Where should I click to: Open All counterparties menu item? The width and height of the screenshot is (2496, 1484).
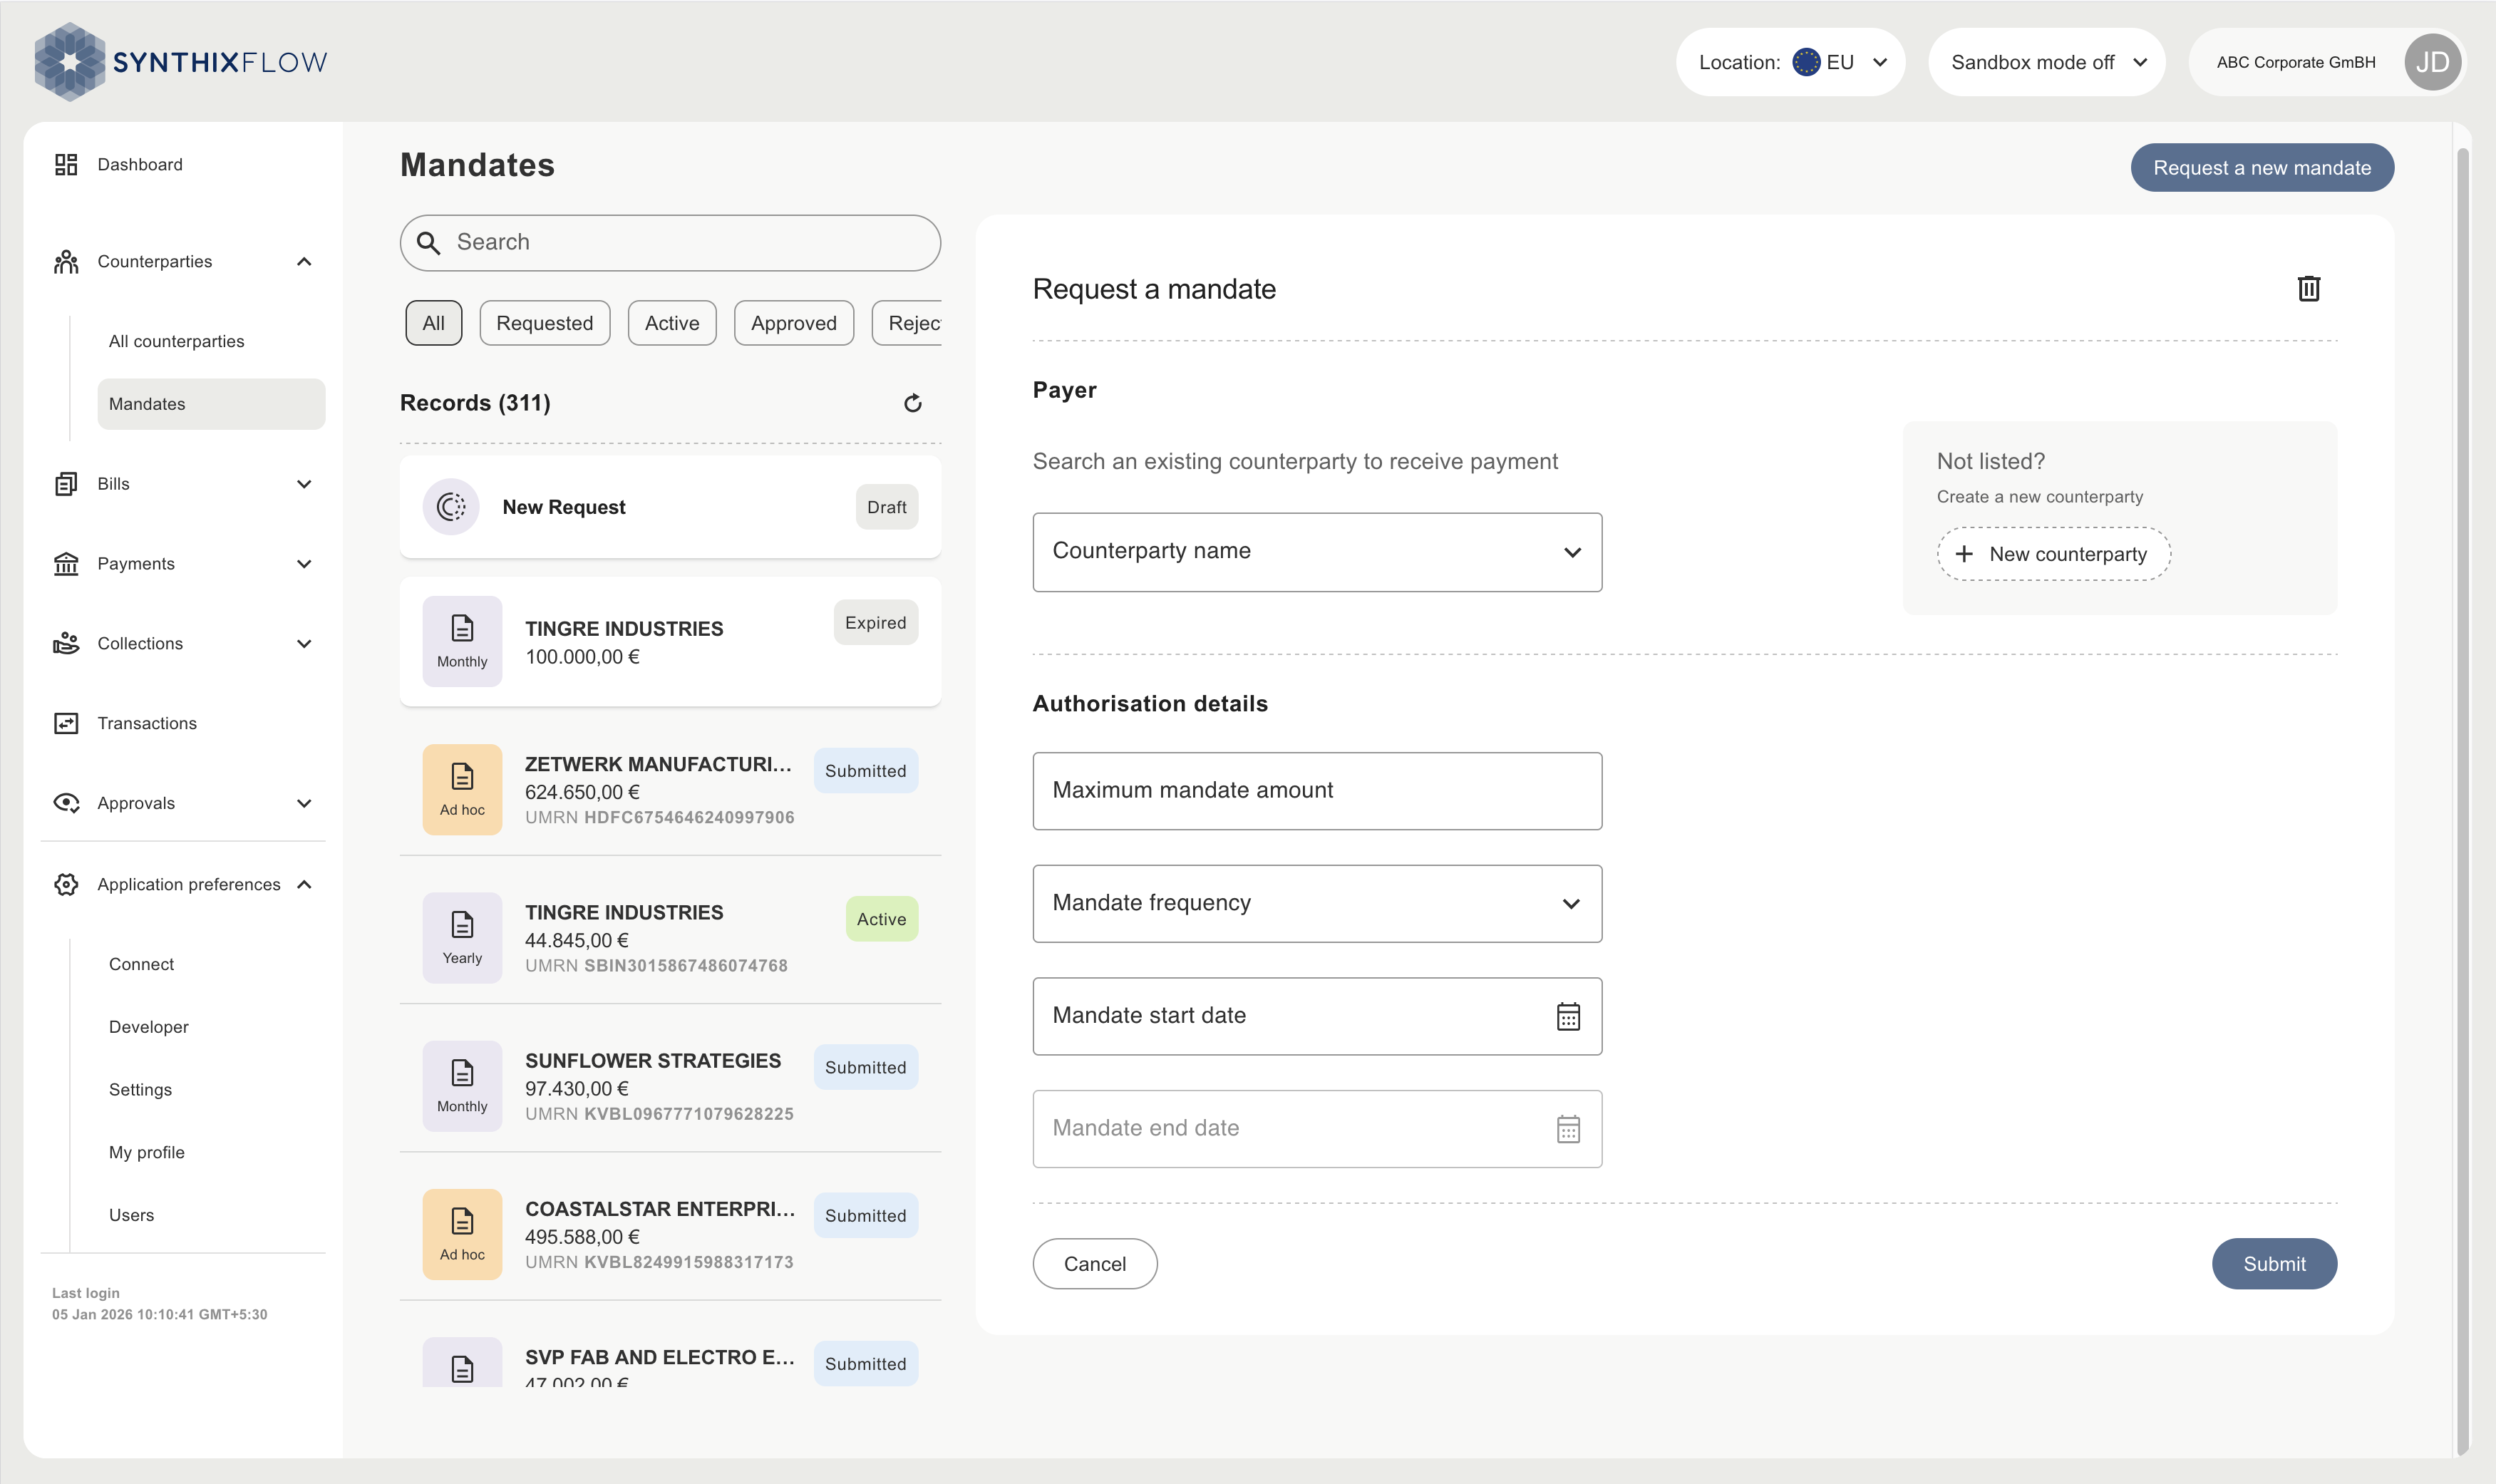(x=176, y=341)
